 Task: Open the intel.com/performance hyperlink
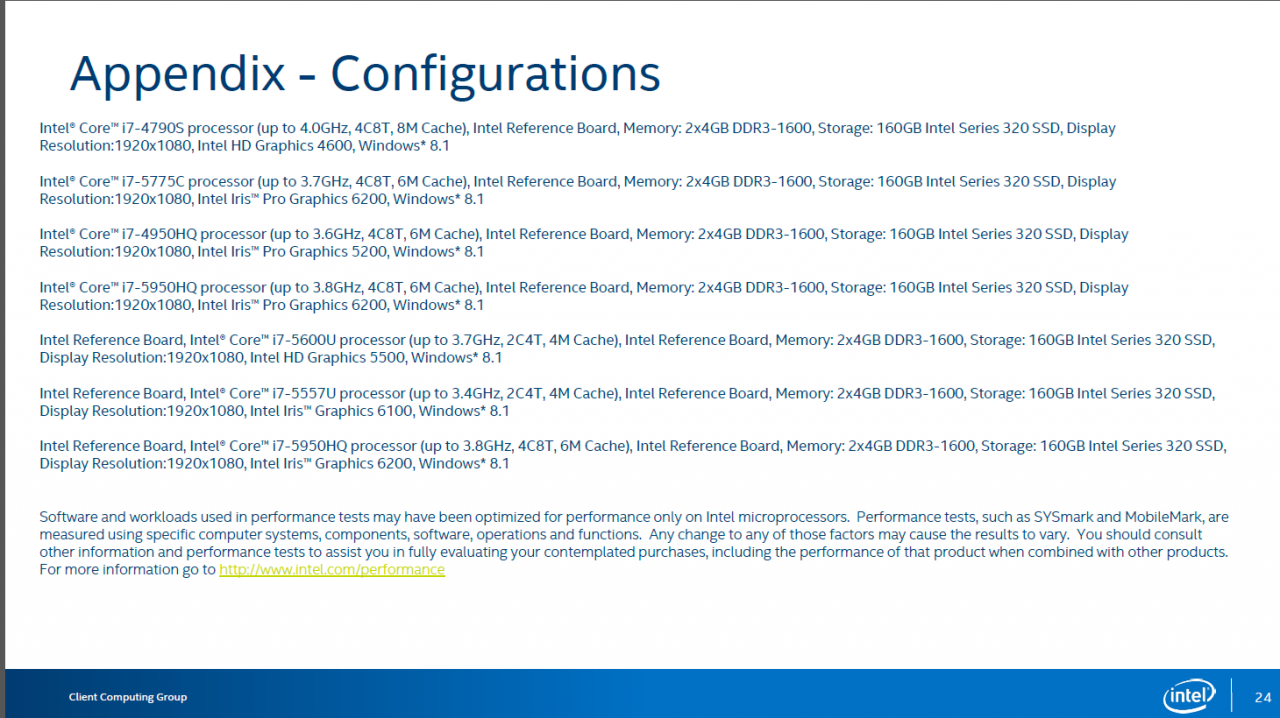(x=332, y=569)
